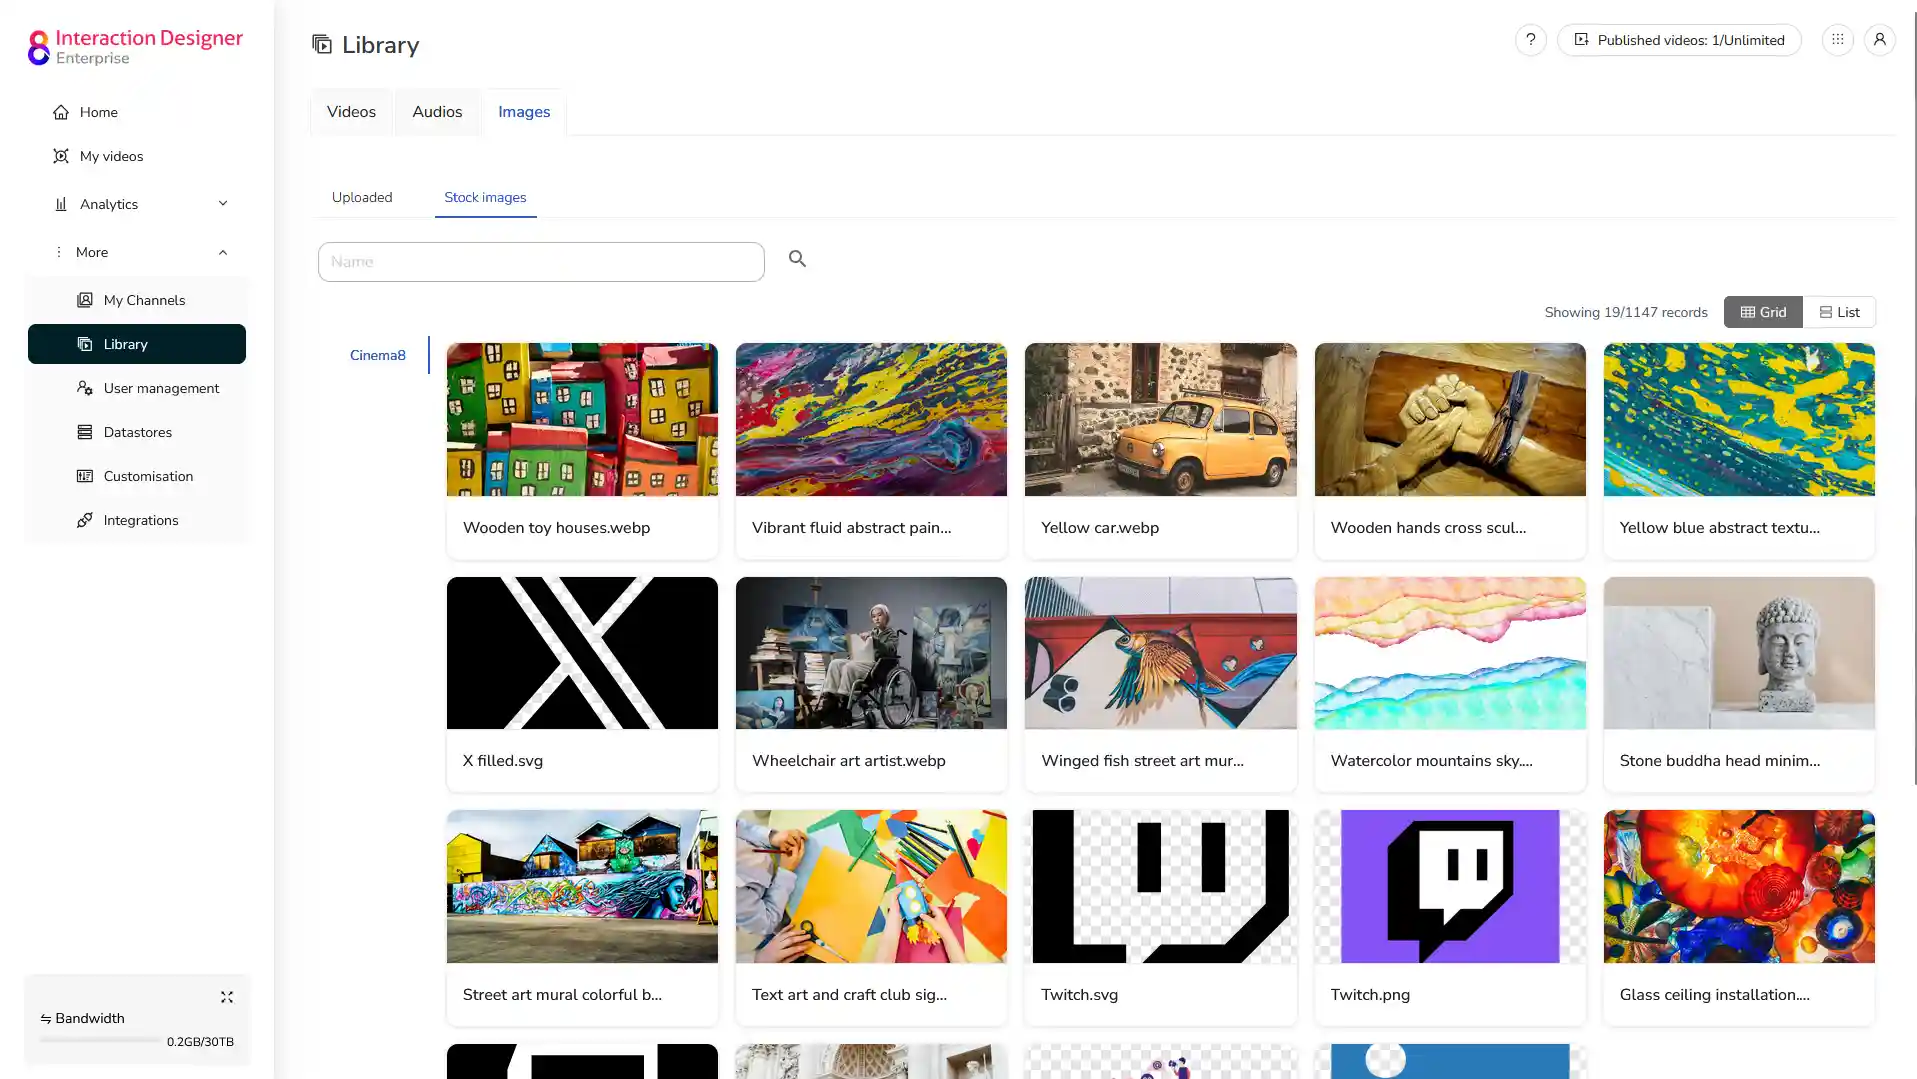Click the 'Showing 19/1147 records' text
This screenshot has height=1079, width=1917.
(1626, 313)
